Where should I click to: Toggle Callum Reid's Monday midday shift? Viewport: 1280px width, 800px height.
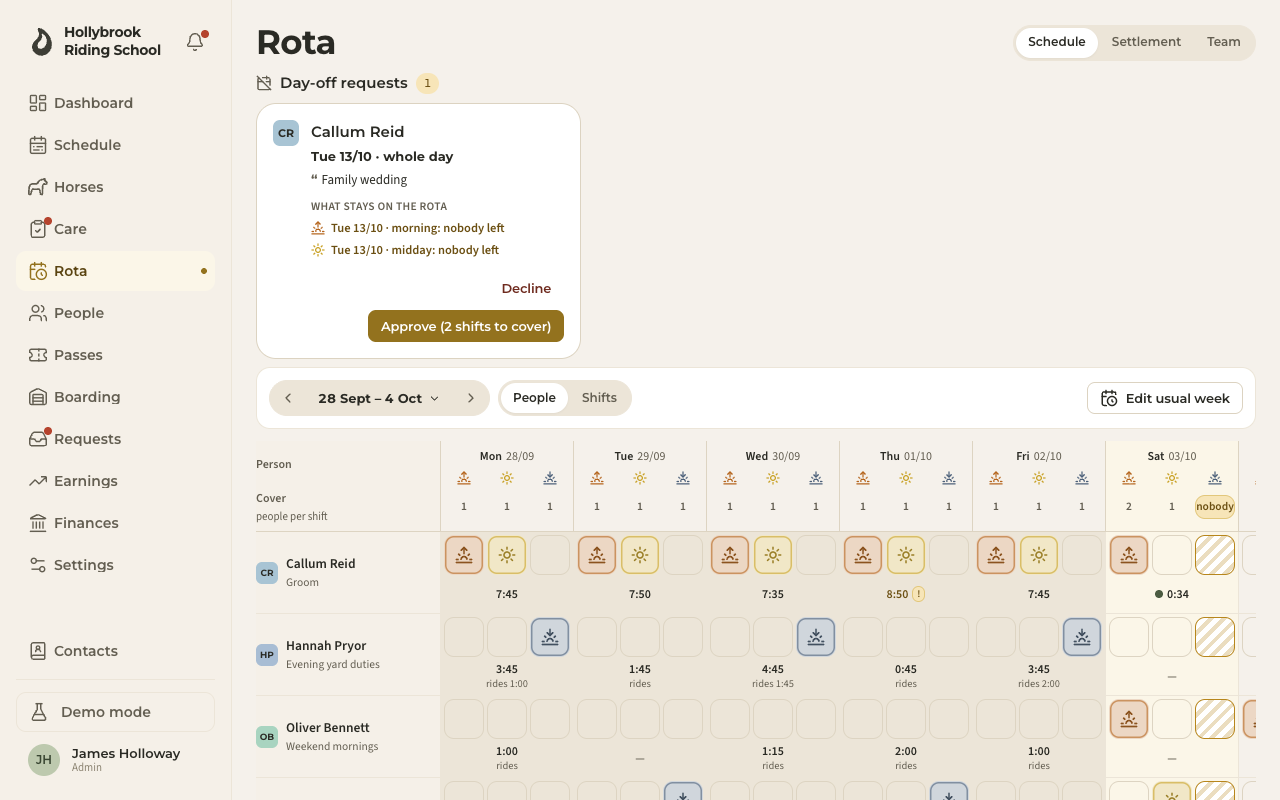[x=507, y=555]
